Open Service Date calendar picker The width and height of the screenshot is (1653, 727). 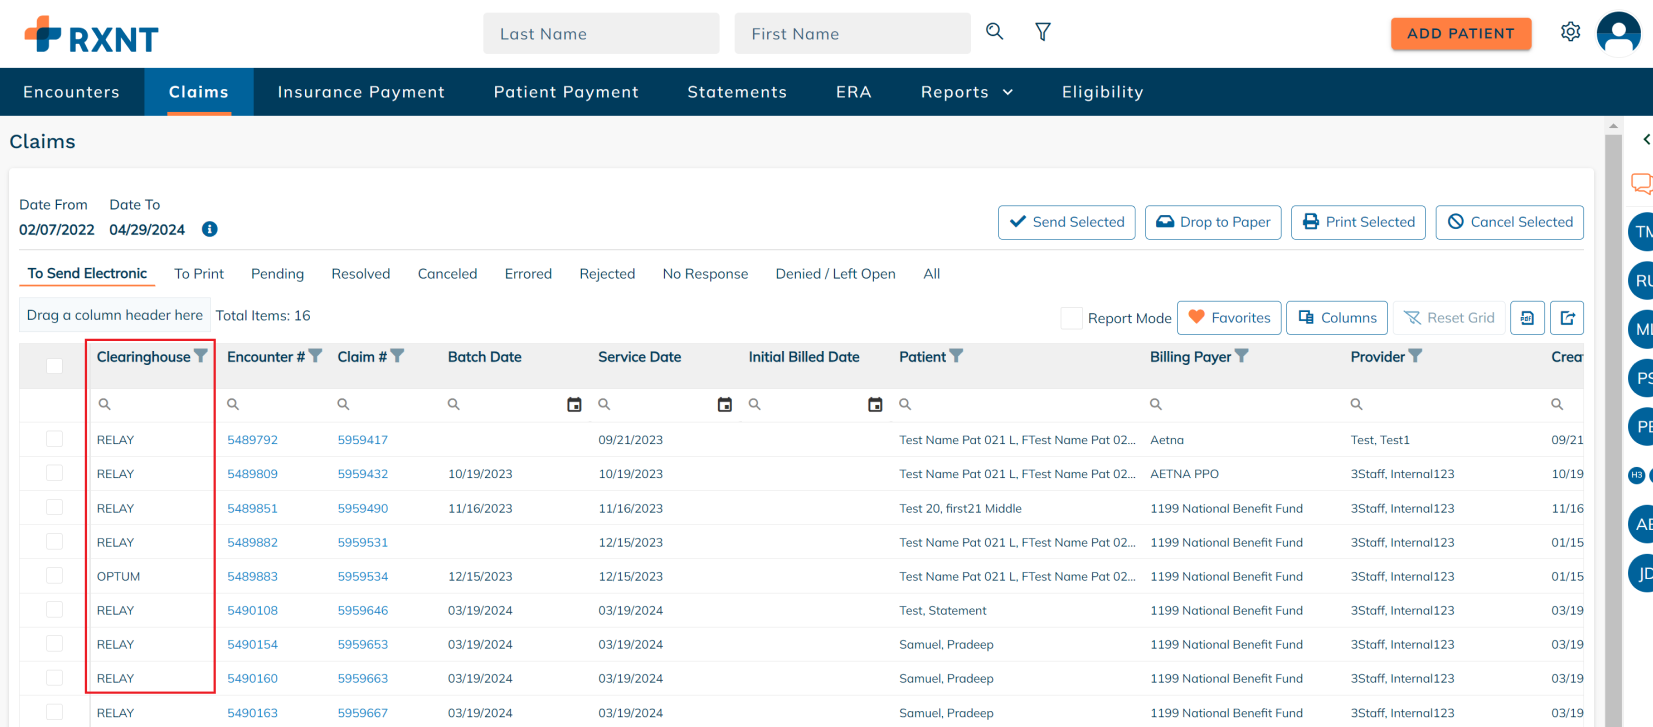click(725, 404)
